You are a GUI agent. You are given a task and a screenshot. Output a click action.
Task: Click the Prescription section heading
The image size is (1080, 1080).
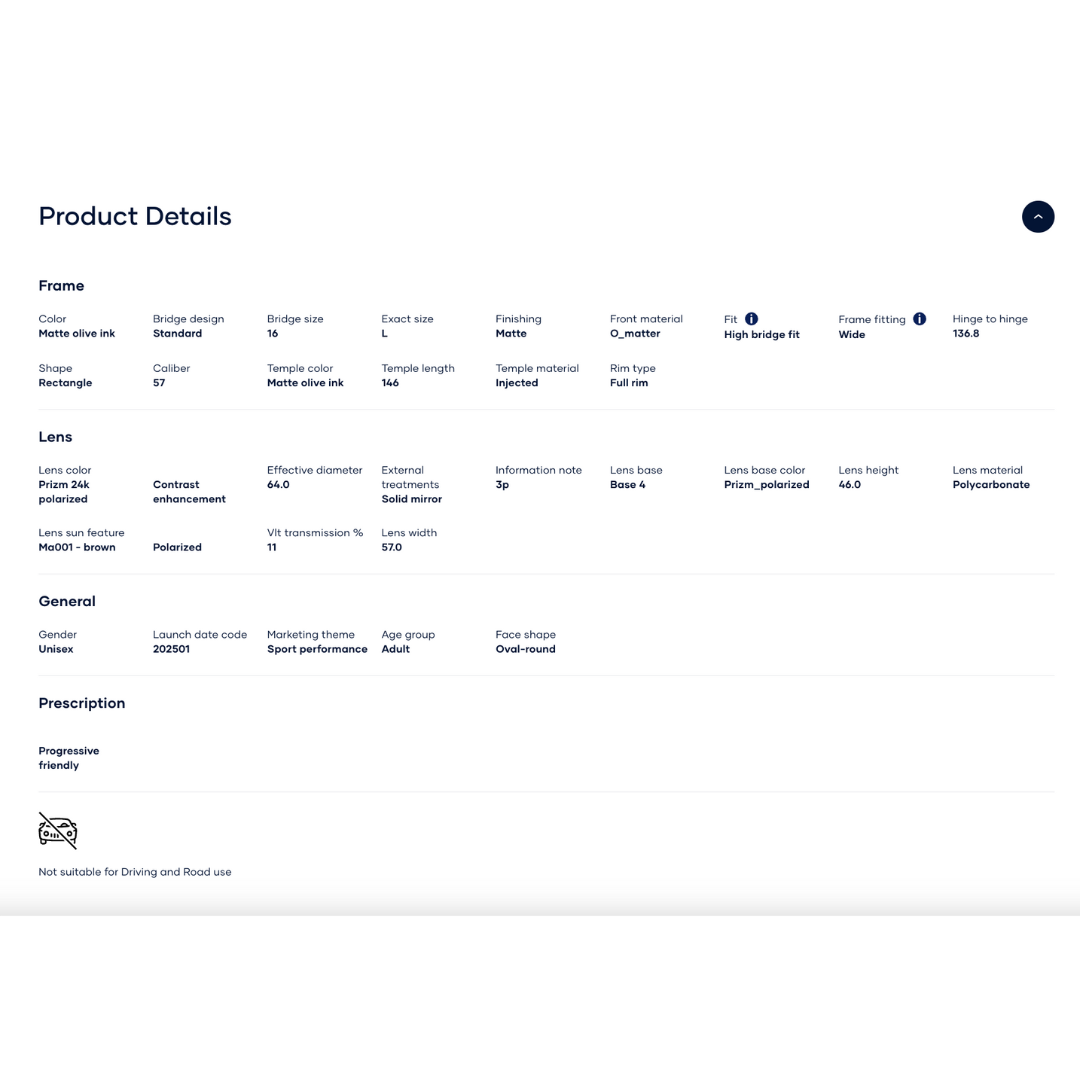coord(82,703)
